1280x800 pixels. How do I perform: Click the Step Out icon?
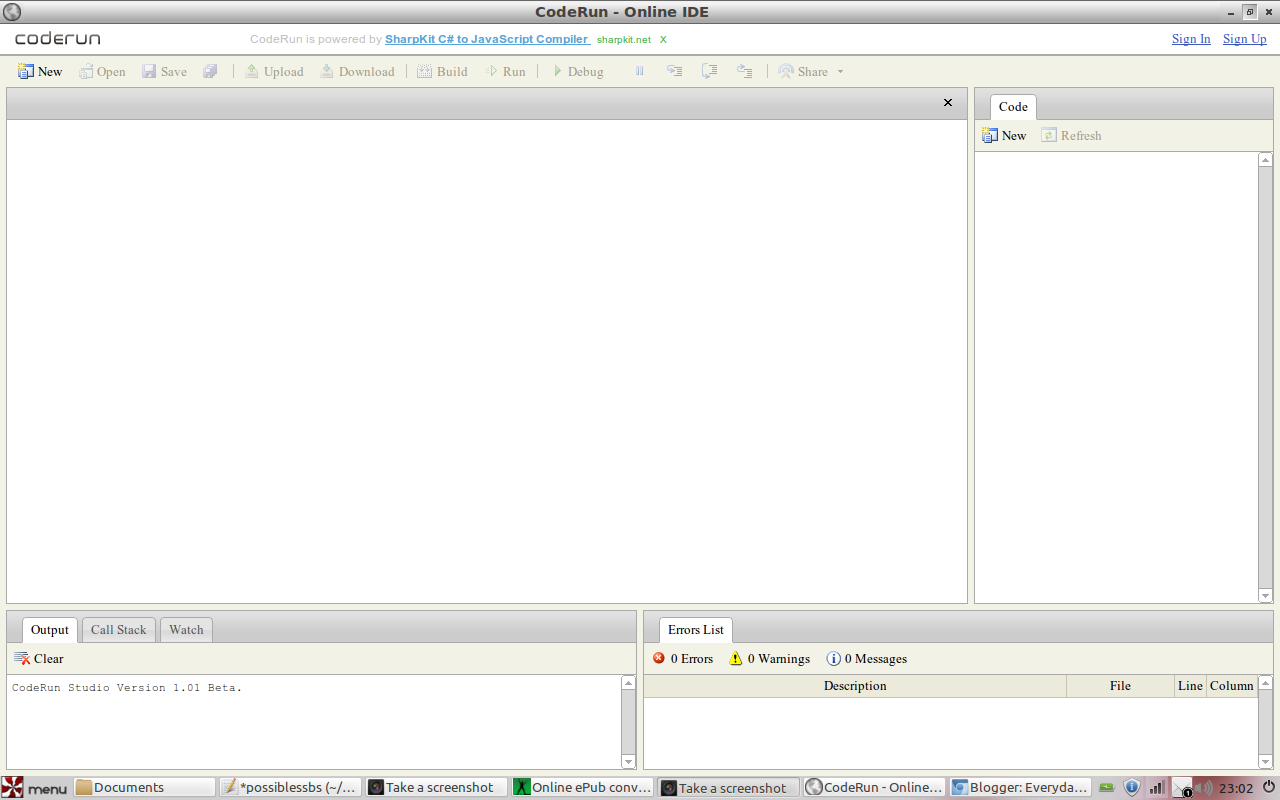coord(745,71)
